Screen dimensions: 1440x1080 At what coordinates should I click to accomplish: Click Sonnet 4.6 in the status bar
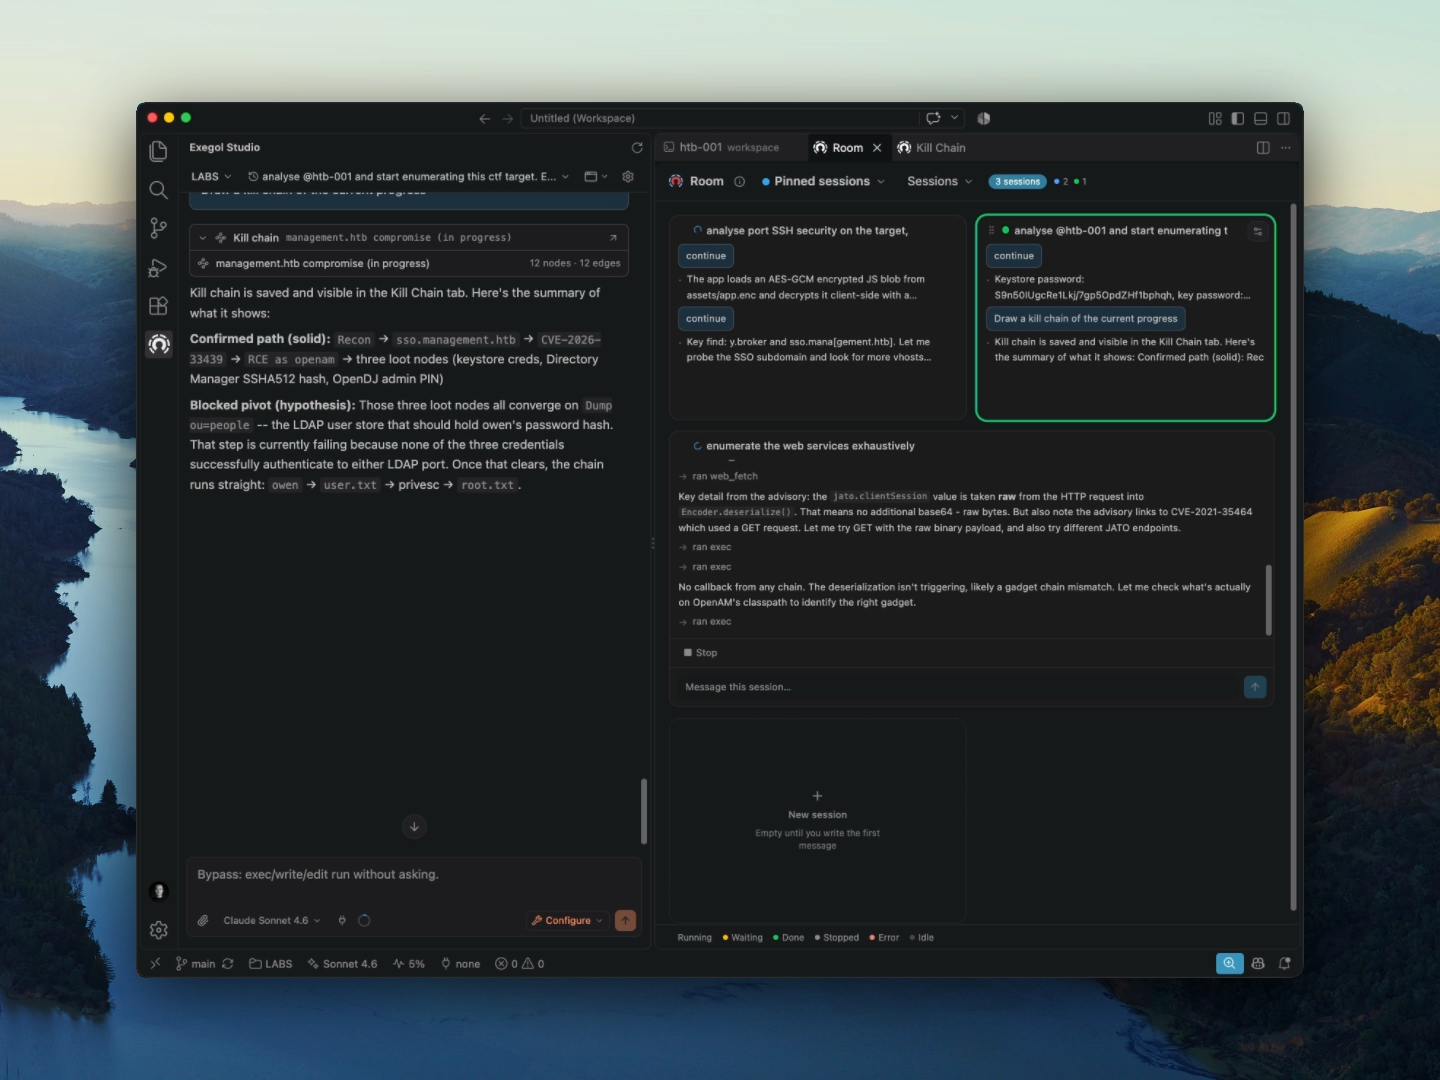[343, 964]
